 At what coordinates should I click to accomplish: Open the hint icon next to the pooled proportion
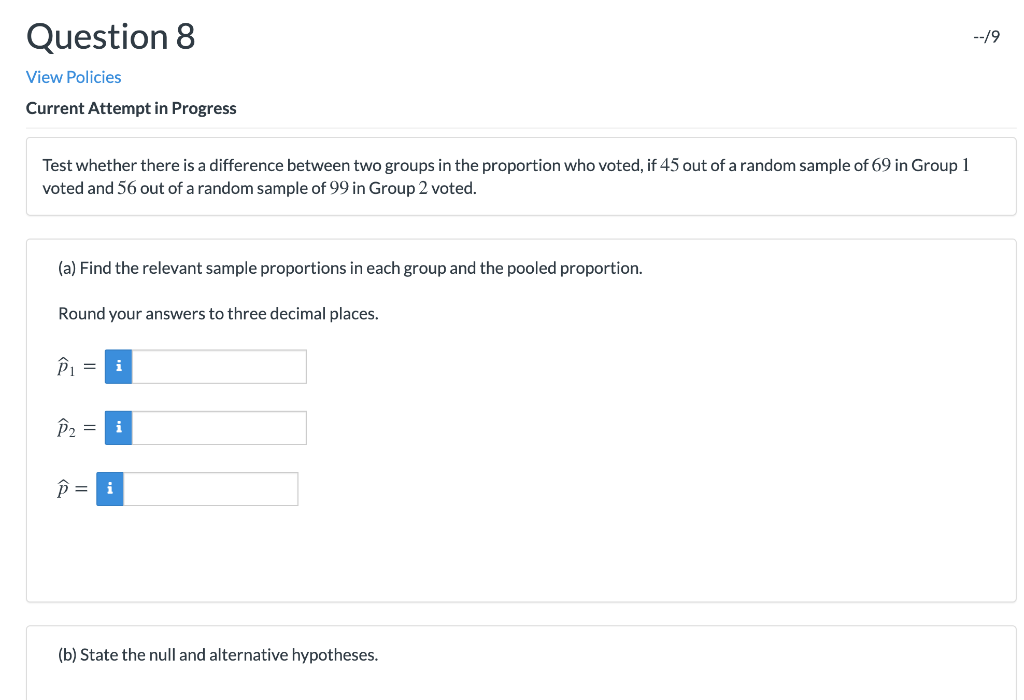coord(109,488)
